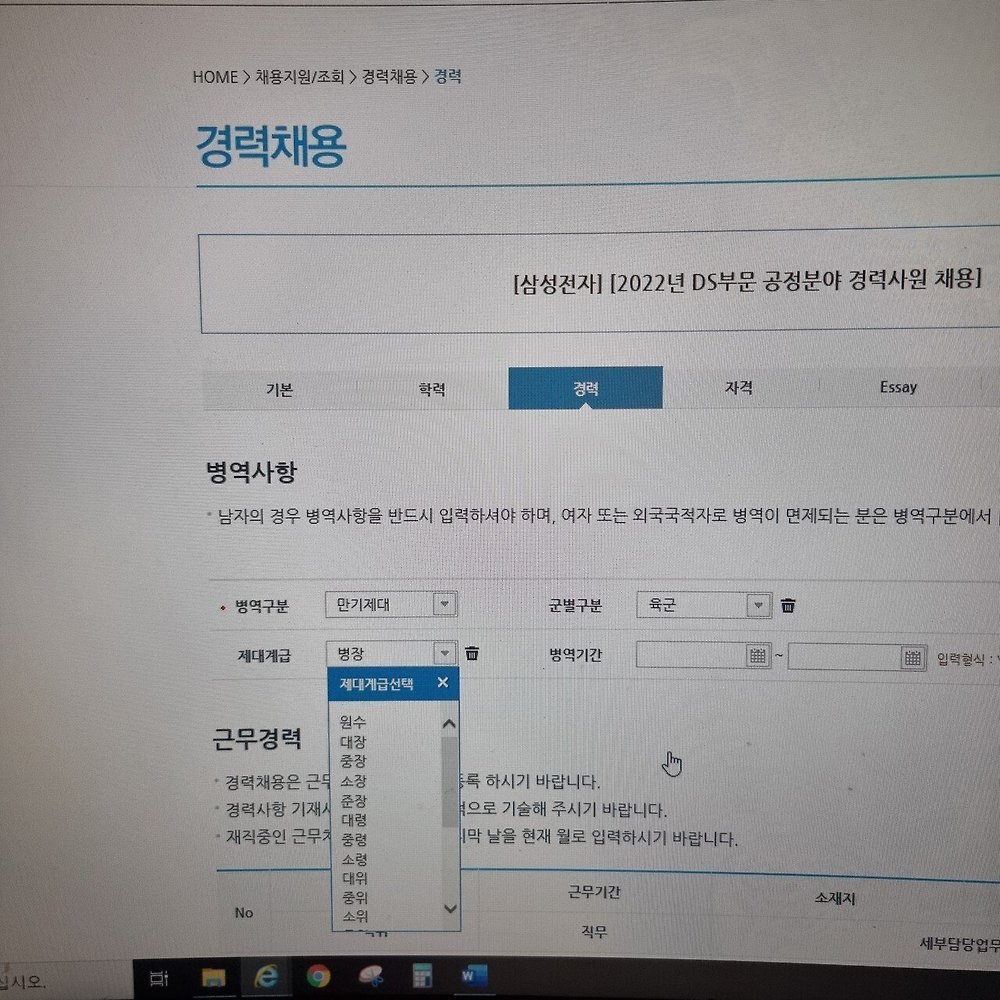Open the Snipping Tool on the taskbar
Image resolution: width=1000 pixels, height=1000 pixels.
tap(371, 975)
